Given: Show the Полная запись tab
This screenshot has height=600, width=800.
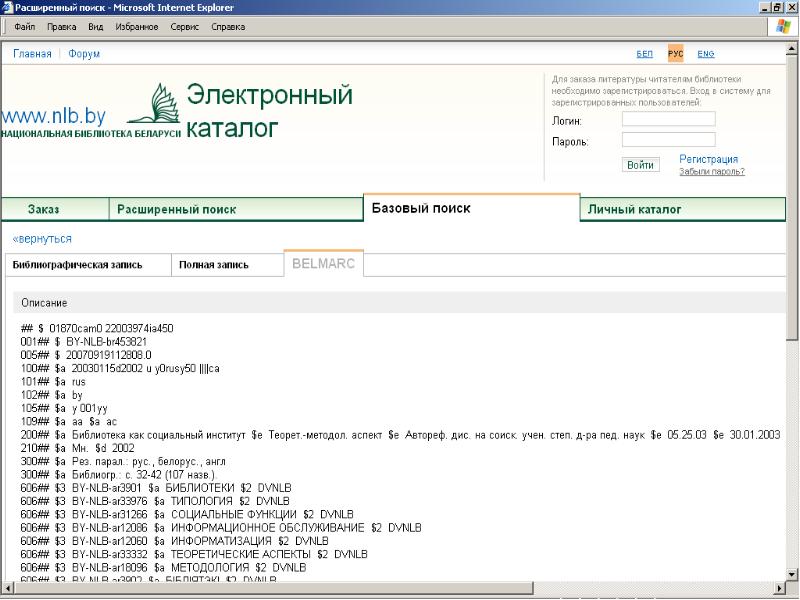Looking at the screenshot, I should (x=214, y=265).
